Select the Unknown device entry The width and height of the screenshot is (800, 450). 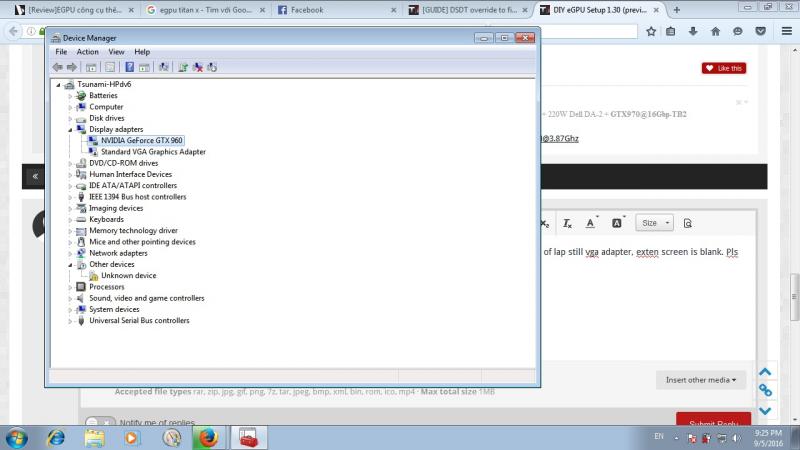tap(129, 276)
